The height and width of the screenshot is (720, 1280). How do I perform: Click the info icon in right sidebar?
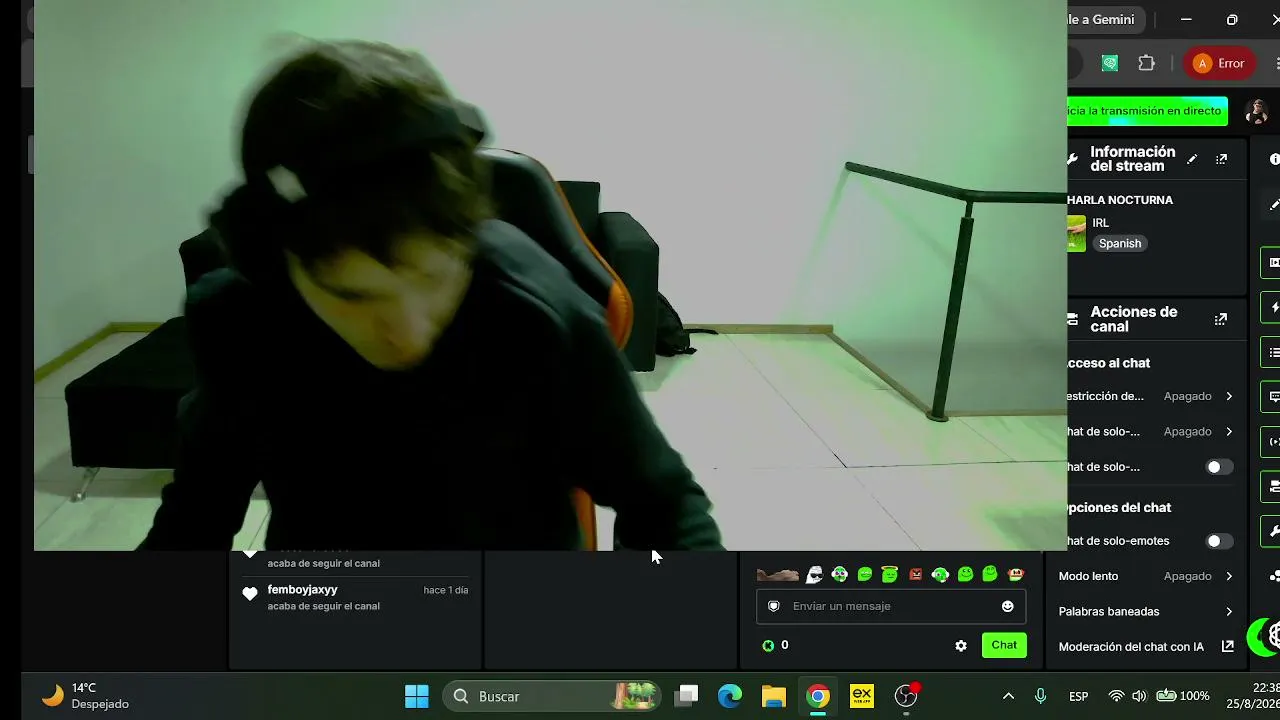[x=1274, y=159]
